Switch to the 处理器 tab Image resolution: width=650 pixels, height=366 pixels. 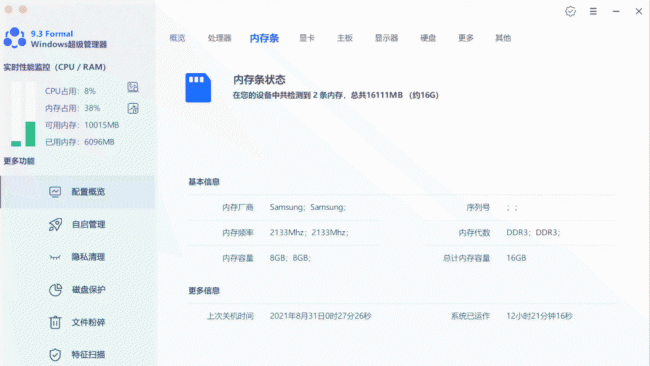[219, 38]
